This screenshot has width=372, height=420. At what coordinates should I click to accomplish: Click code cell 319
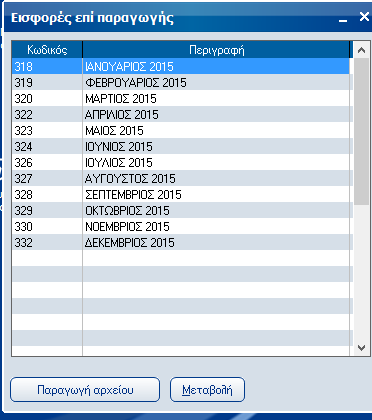click(47, 83)
